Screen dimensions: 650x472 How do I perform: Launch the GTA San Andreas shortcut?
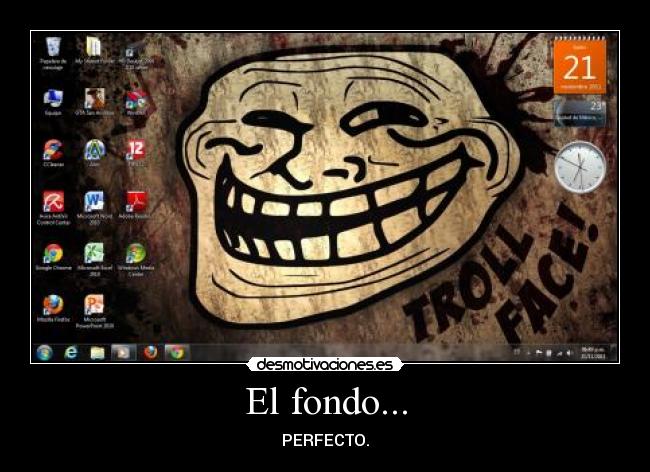pos(95,102)
